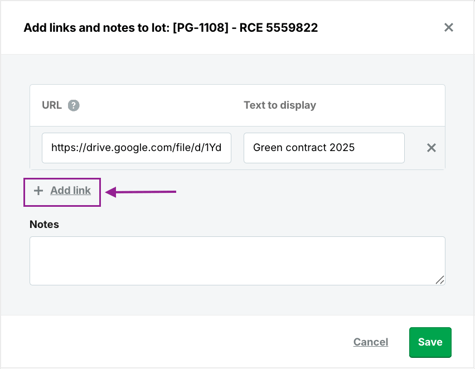Click the Add link option

[x=70, y=191]
